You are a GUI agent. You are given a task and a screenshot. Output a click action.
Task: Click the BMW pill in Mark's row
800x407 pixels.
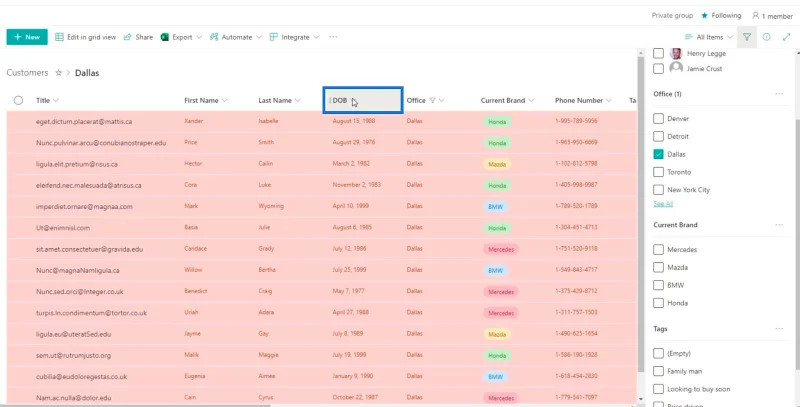(495, 207)
